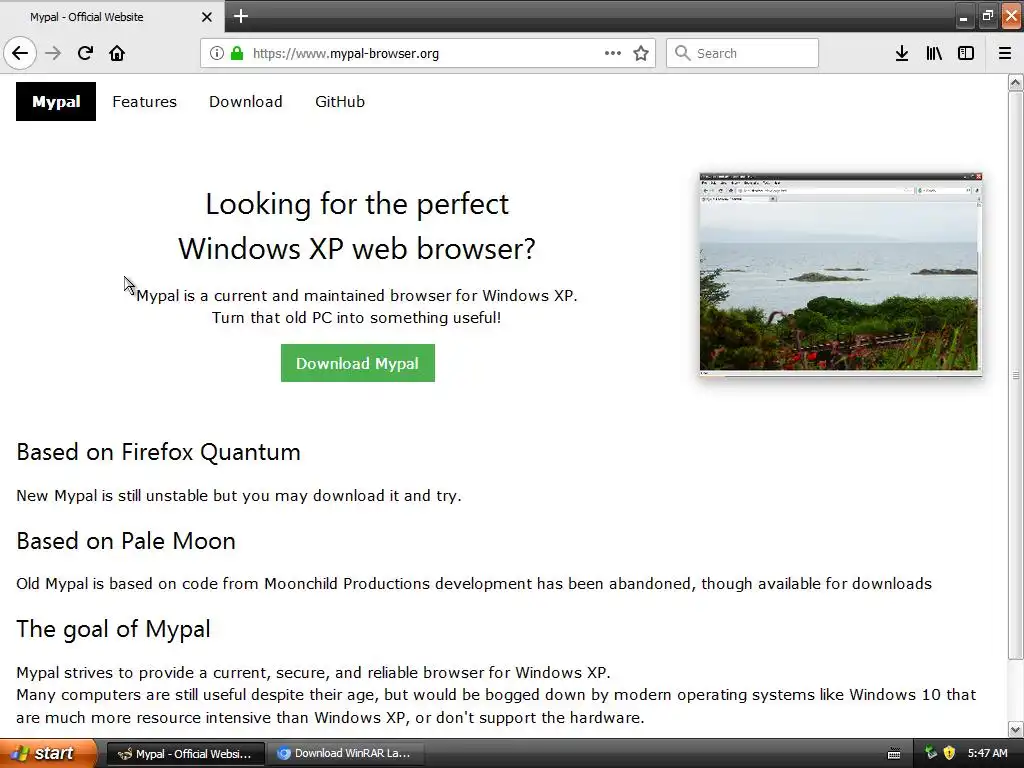This screenshot has width=1024, height=768.
Task: Go back to the previous page
Action: coord(20,53)
